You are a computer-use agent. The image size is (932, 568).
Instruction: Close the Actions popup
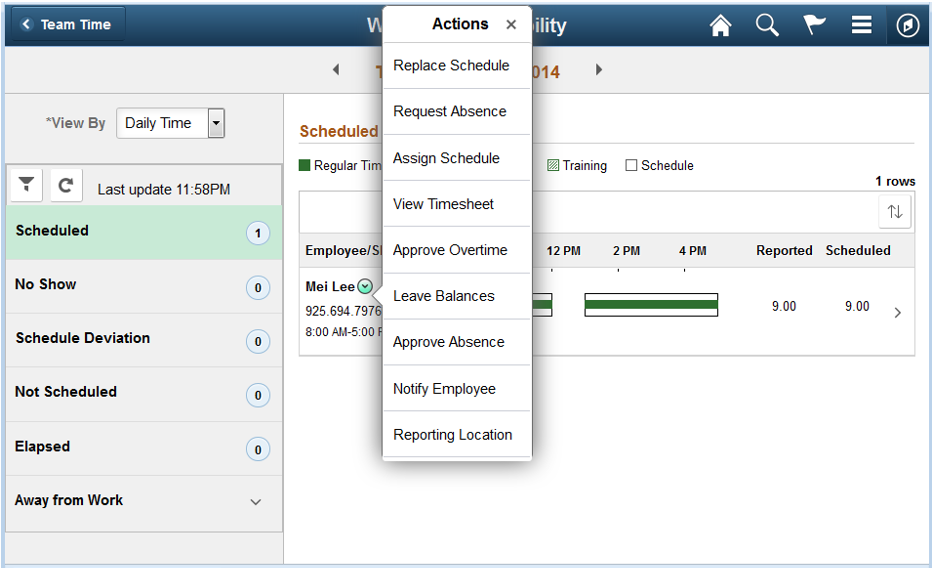coord(511,24)
